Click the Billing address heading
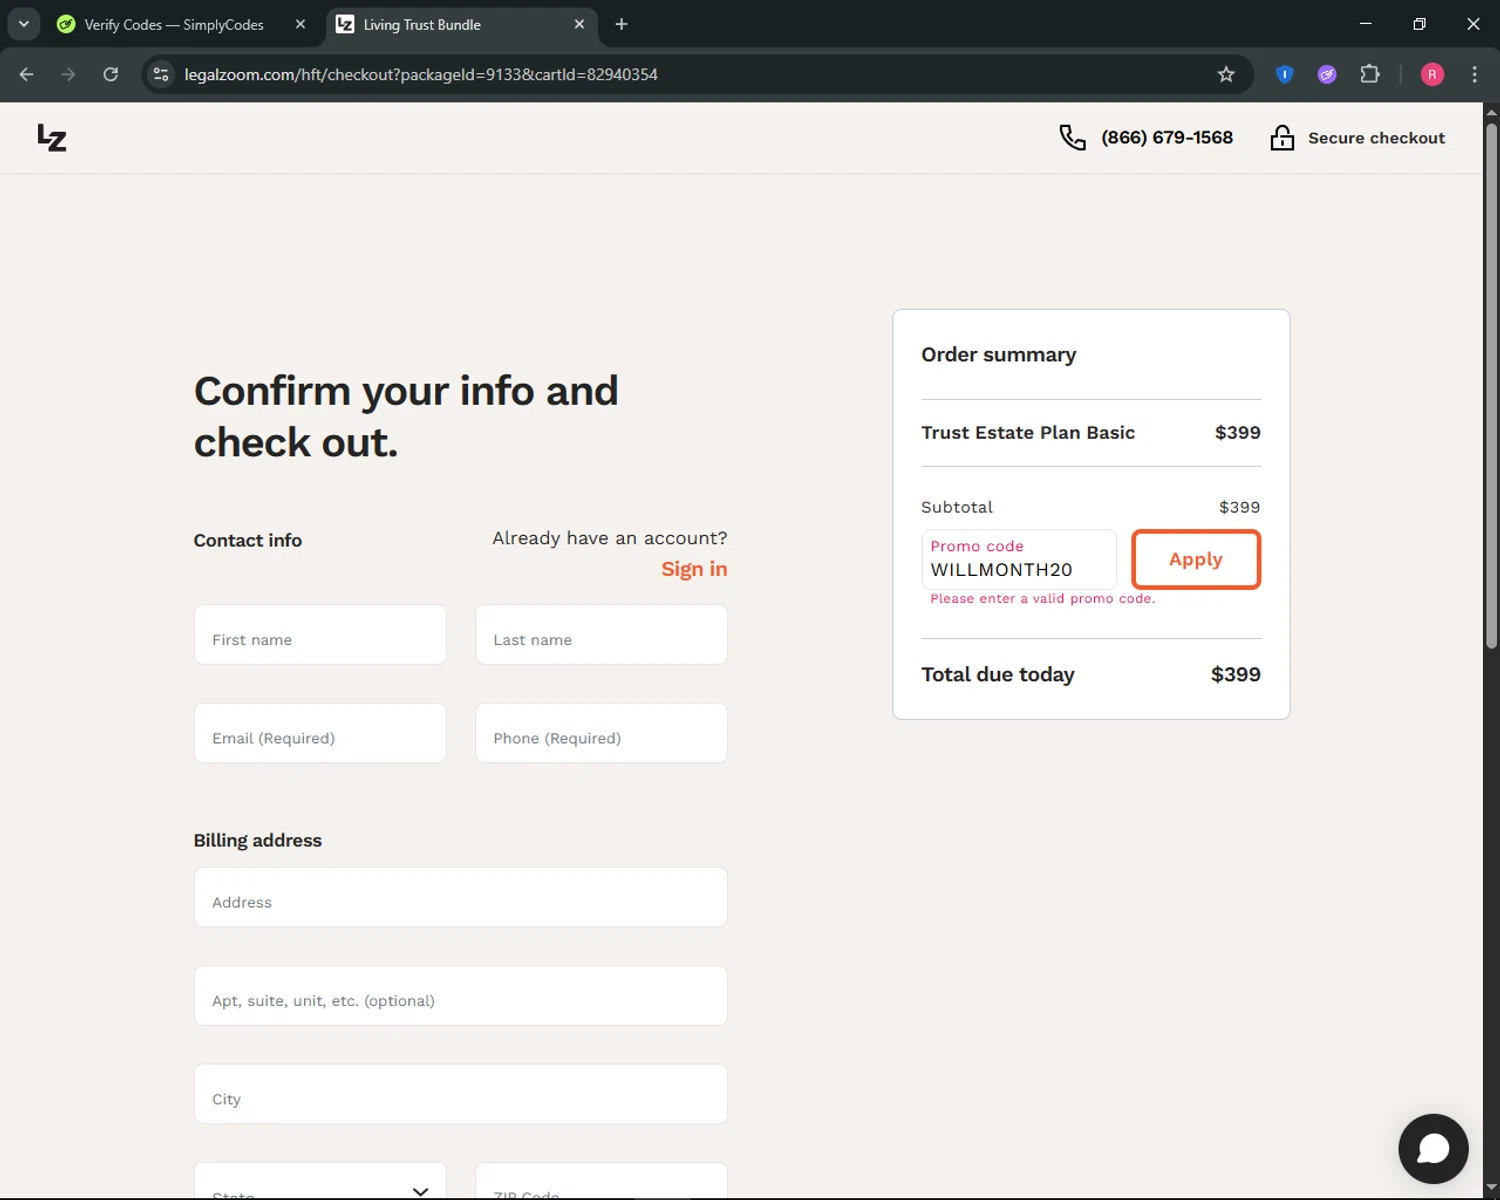The image size is (1500, 1200). click(257, 841)
